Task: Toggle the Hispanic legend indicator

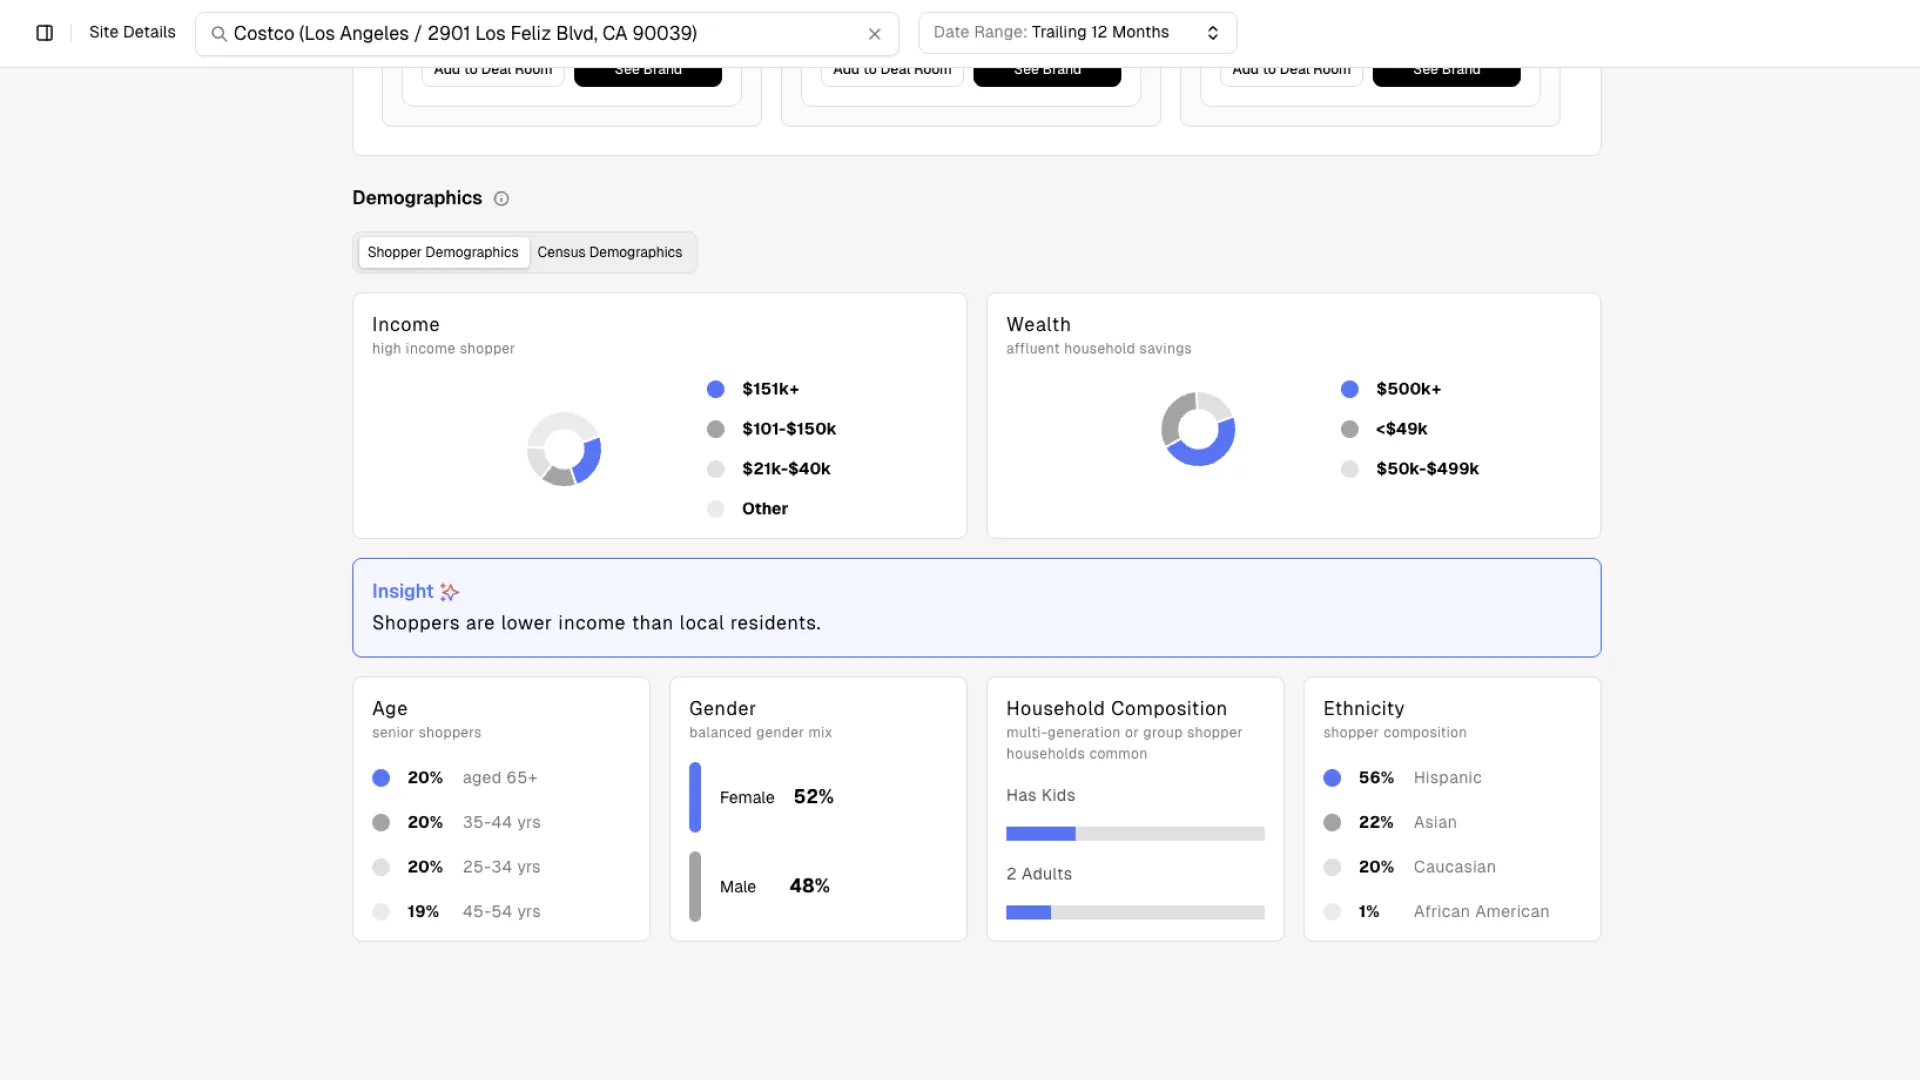Action: 1332,777
